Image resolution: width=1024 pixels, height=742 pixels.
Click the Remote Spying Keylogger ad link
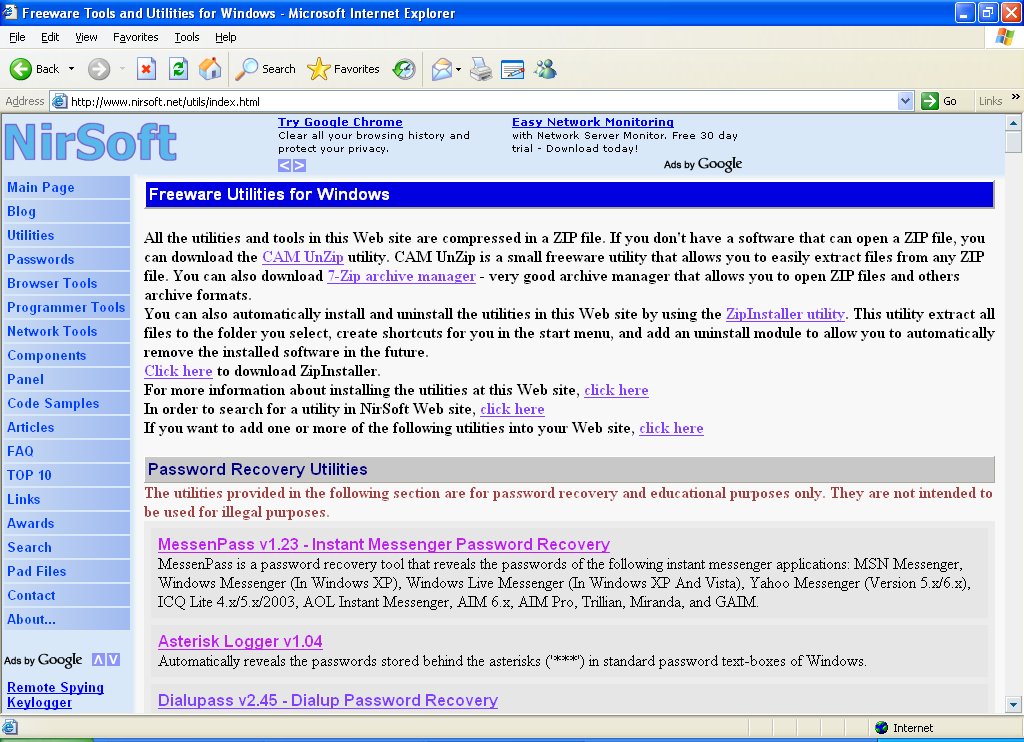(x=56, y=695)
